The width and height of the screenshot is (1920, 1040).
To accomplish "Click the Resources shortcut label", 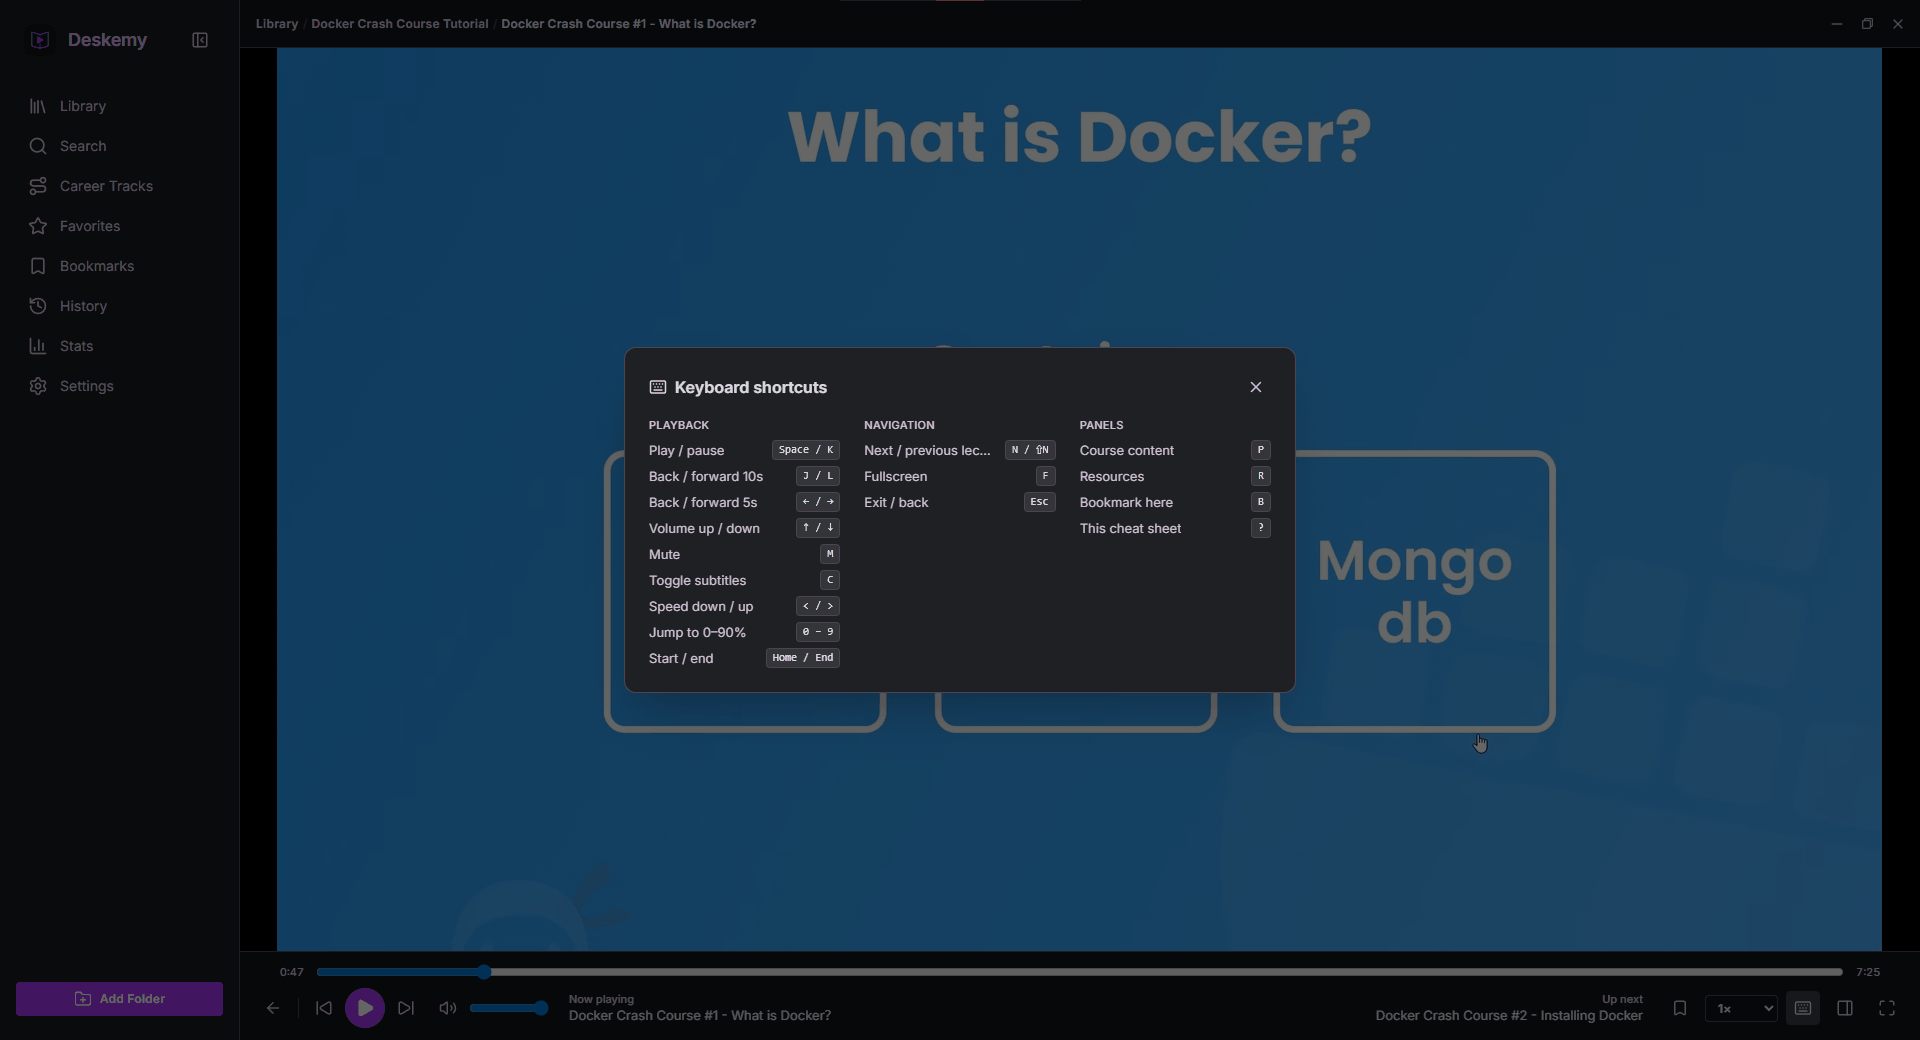I will tap(1112, 477).
